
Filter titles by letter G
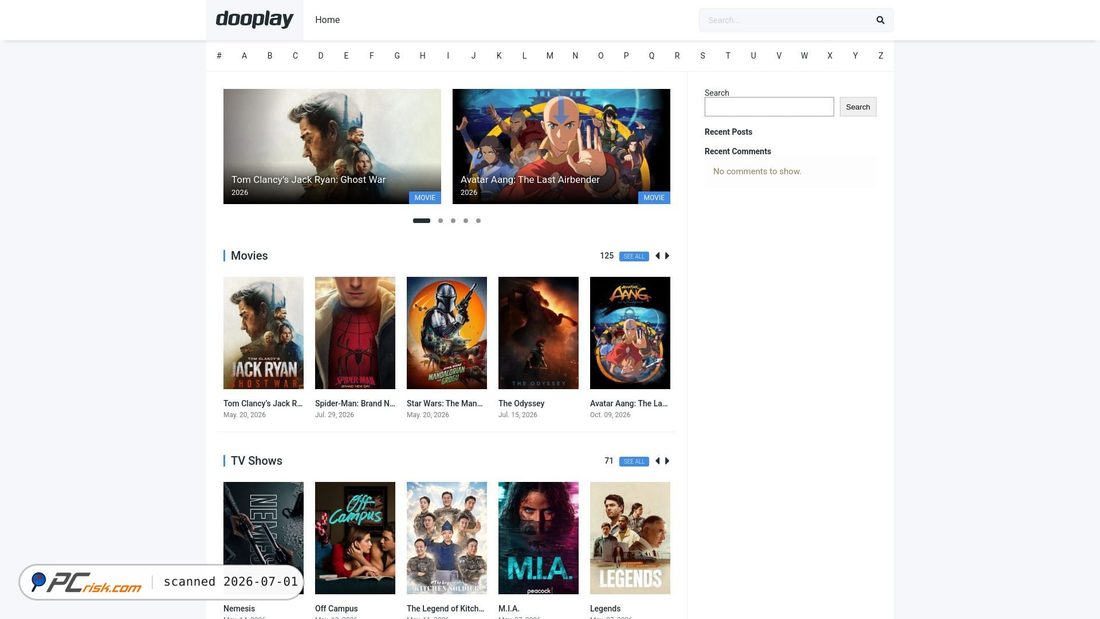pos(397,55)
